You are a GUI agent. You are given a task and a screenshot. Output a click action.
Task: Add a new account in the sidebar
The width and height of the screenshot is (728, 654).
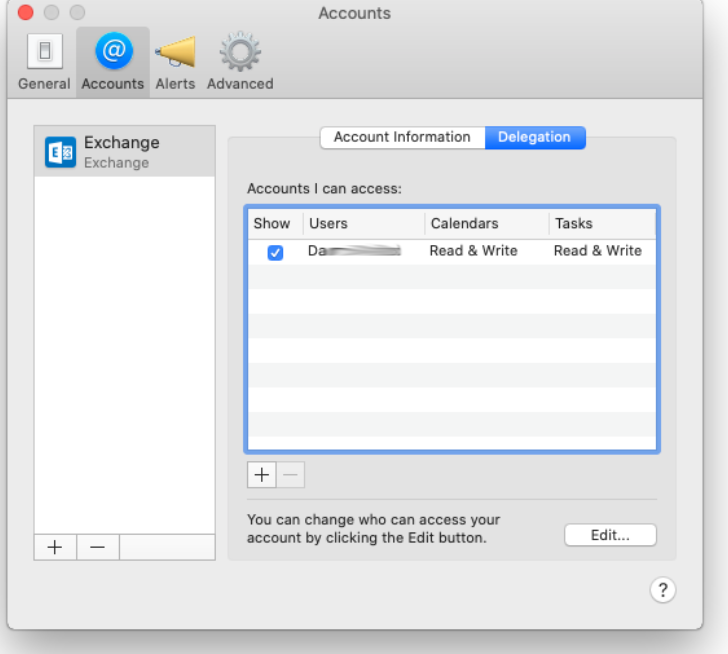click(x=55, y=547)
